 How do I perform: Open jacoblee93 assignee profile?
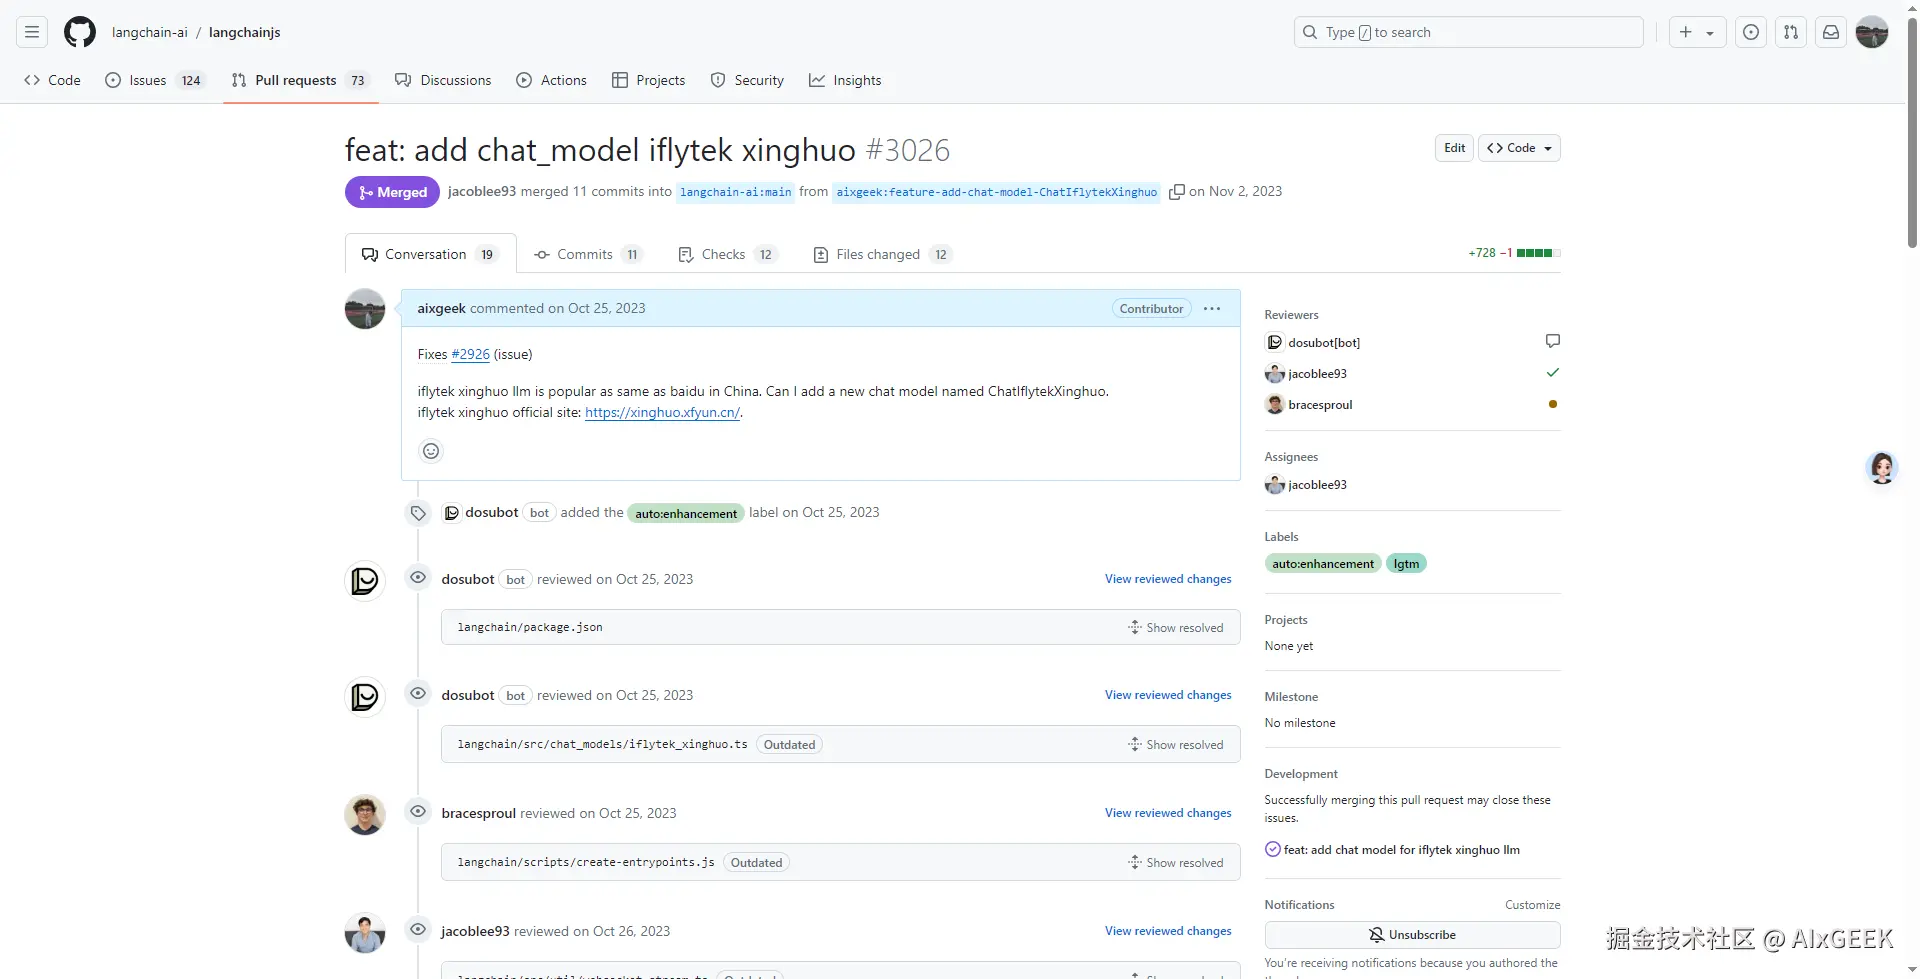coord(1317,485)
